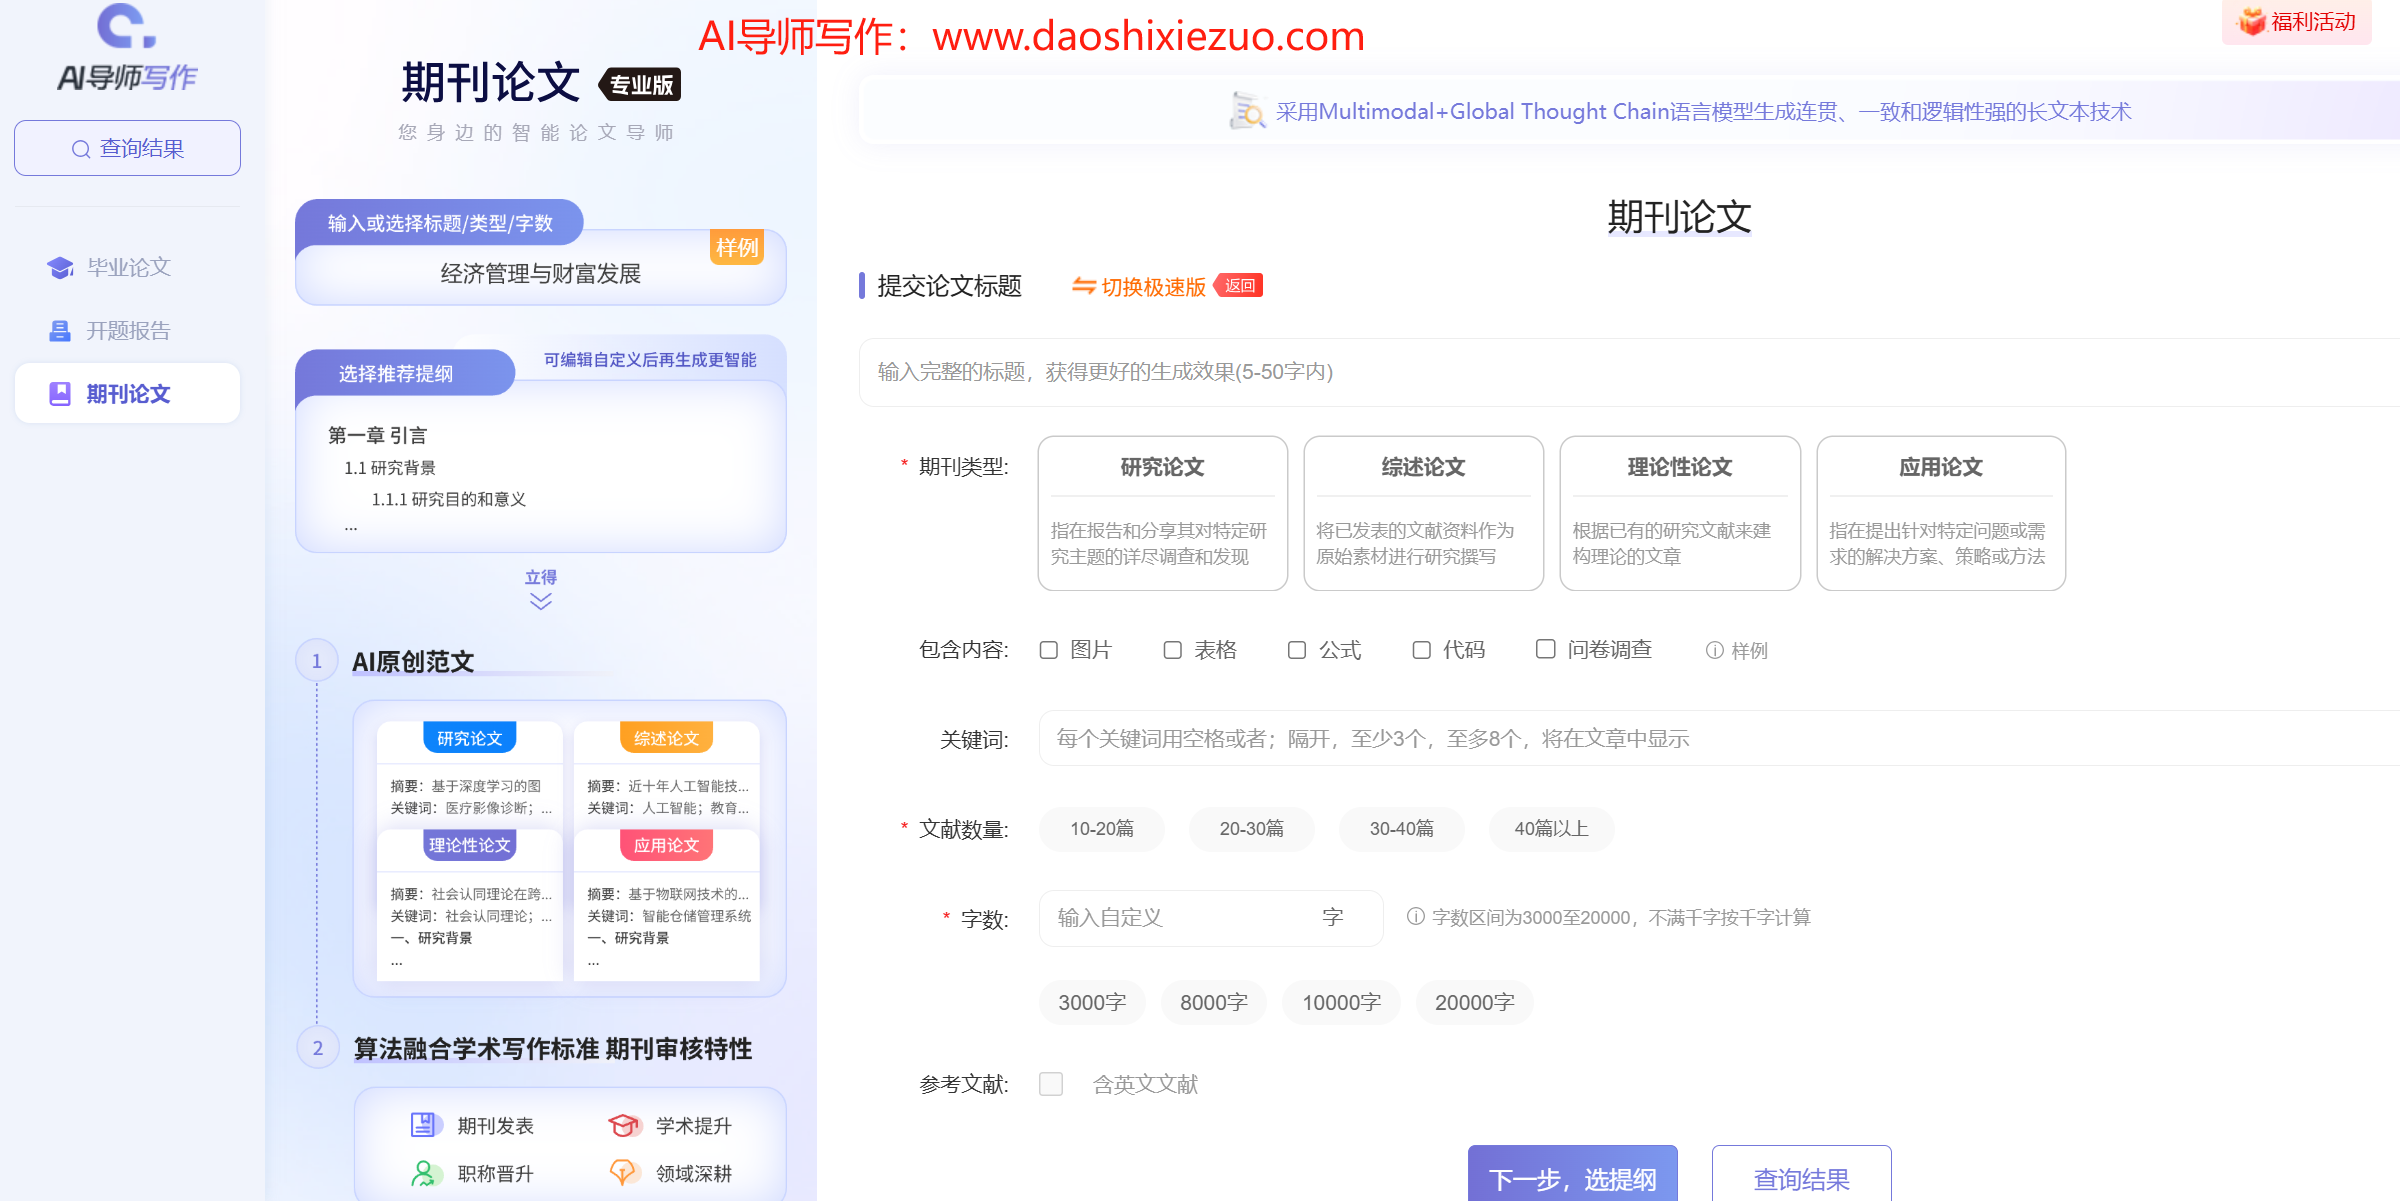Click 经济管理与财富发展 sample title
2400x1201 pixels.
click(540, 274)
